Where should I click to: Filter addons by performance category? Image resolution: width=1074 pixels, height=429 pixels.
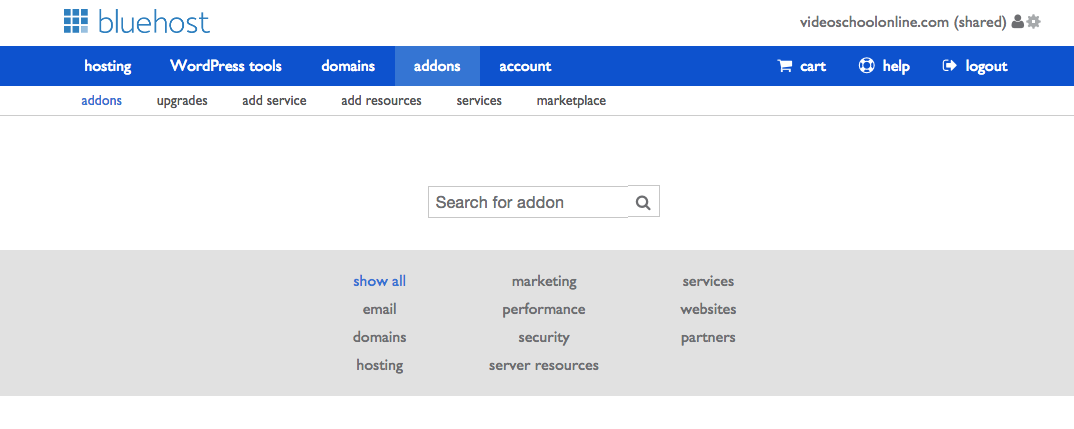click(544, 309)
